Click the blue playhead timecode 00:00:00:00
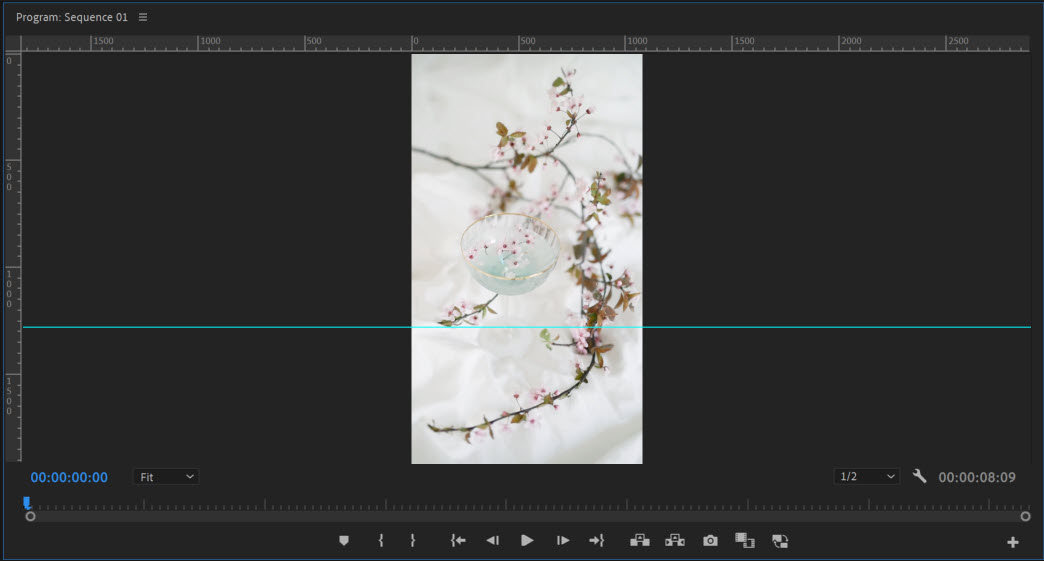 click(69, 477)
